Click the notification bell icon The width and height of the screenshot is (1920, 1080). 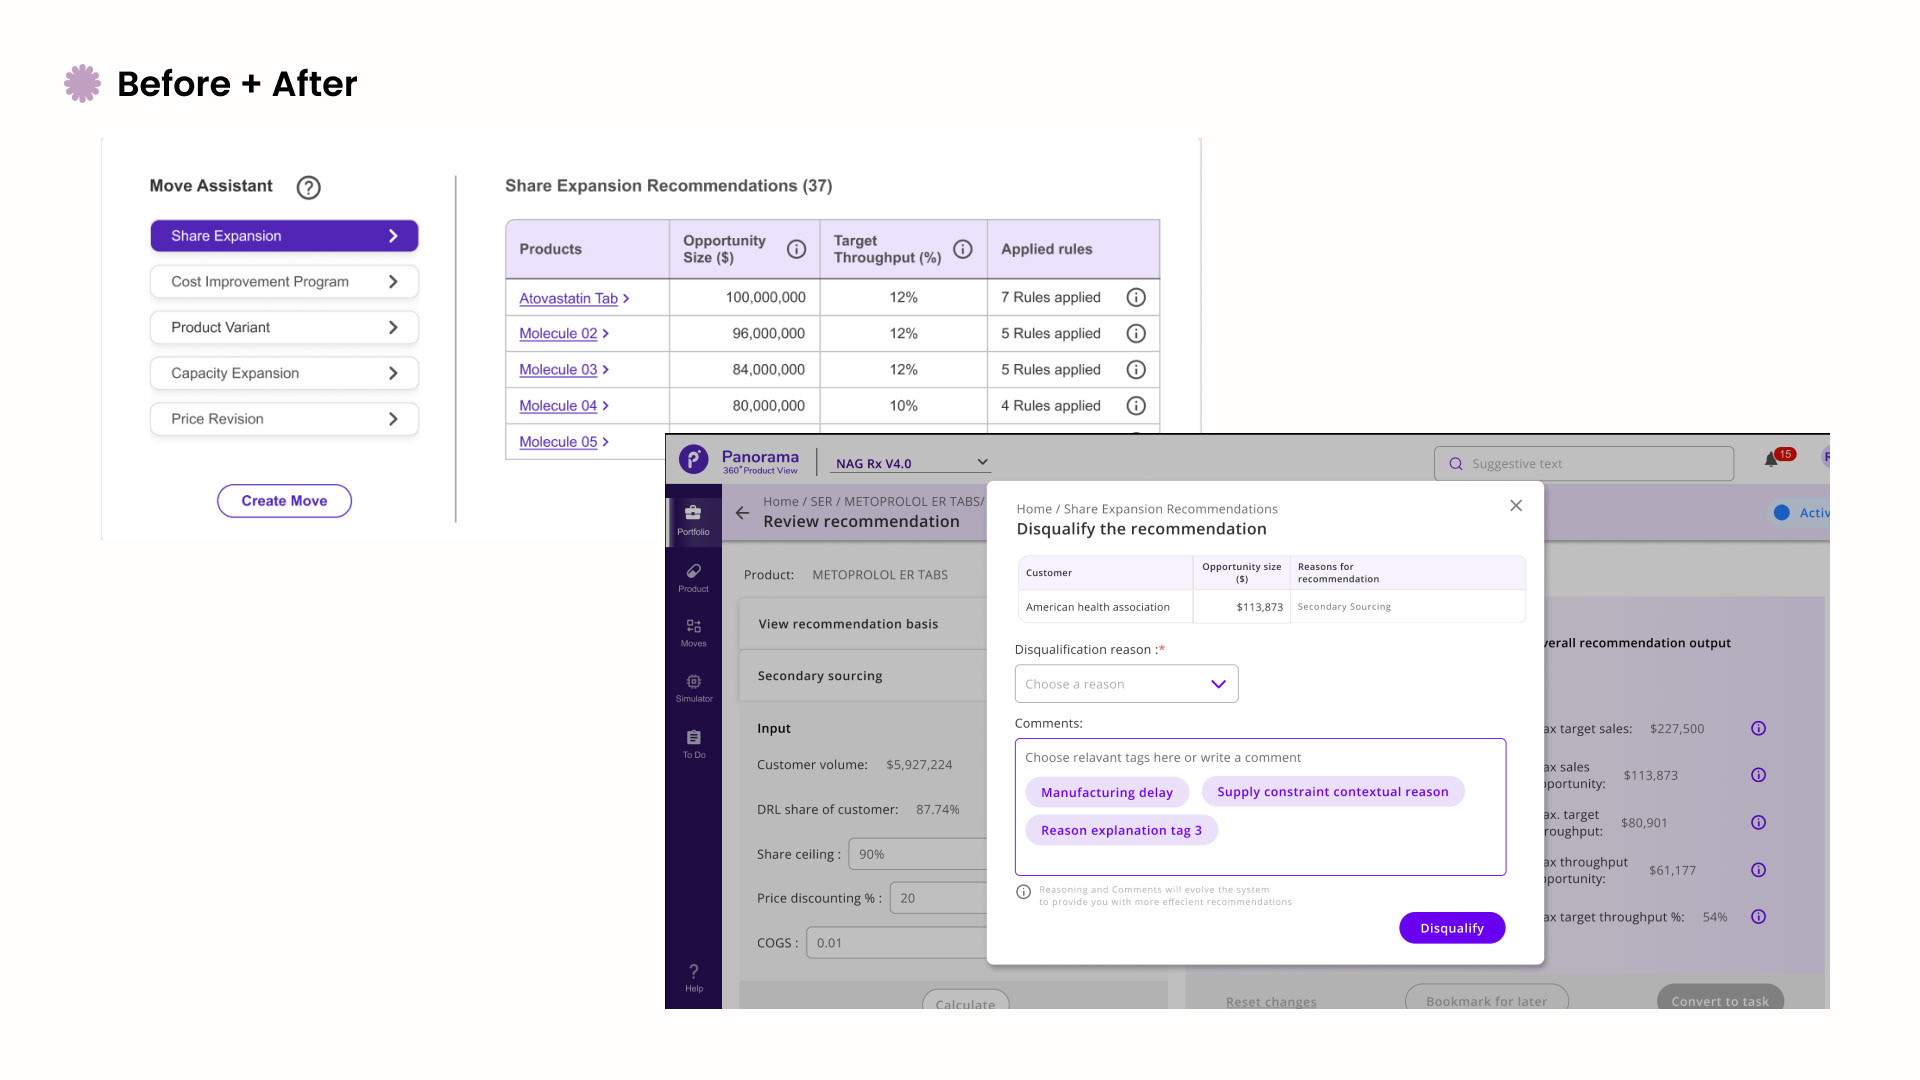click(1771, 460)
